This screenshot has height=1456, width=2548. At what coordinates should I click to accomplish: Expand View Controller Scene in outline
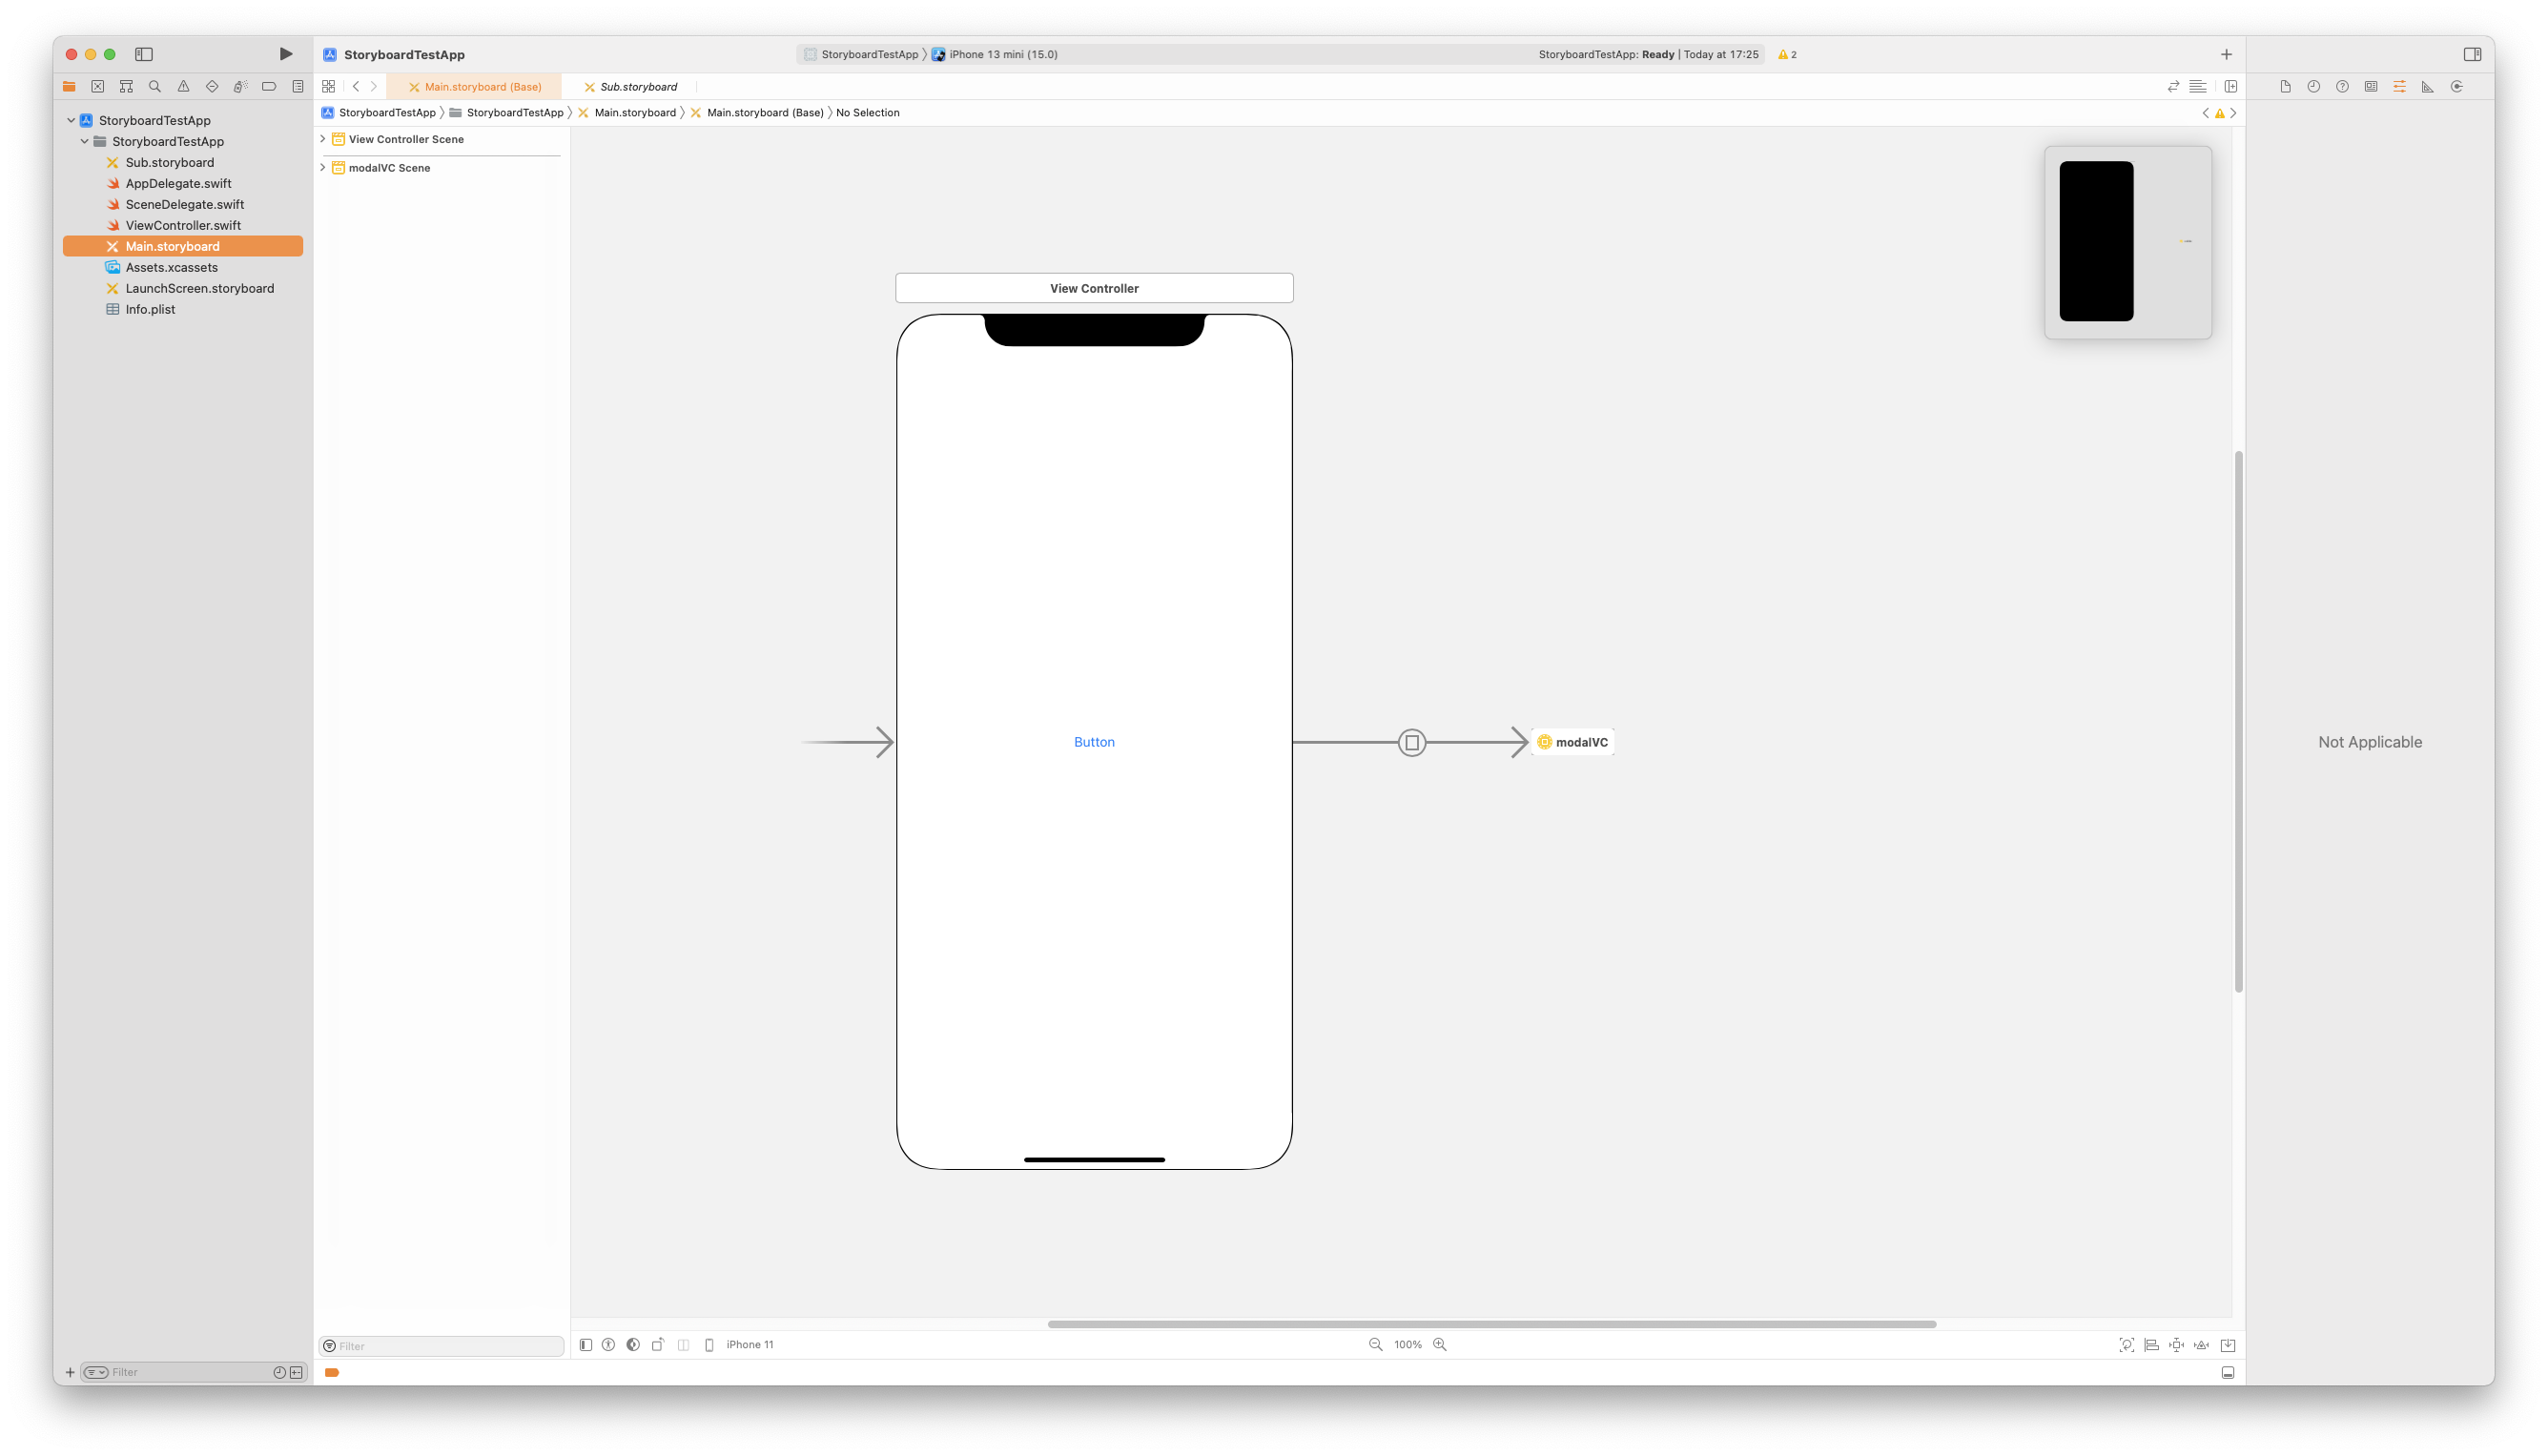click(323, 139)
